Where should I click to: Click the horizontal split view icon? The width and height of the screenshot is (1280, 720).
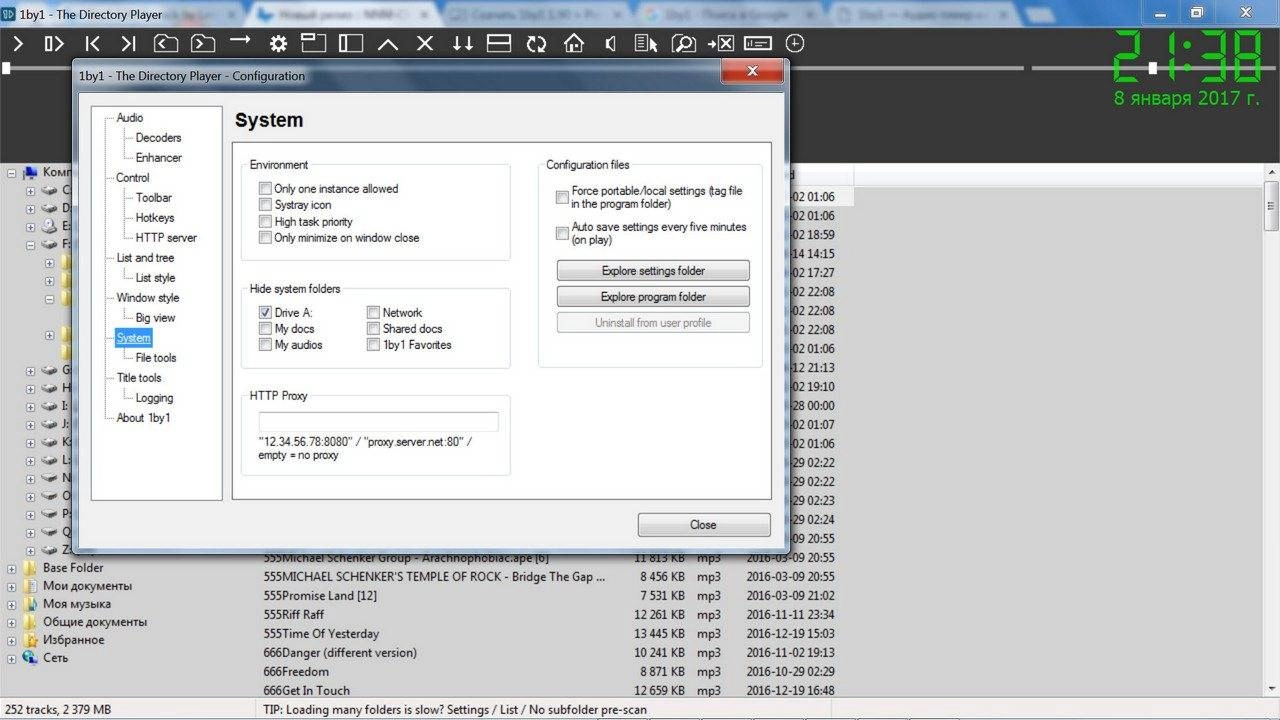click(499, 44)
